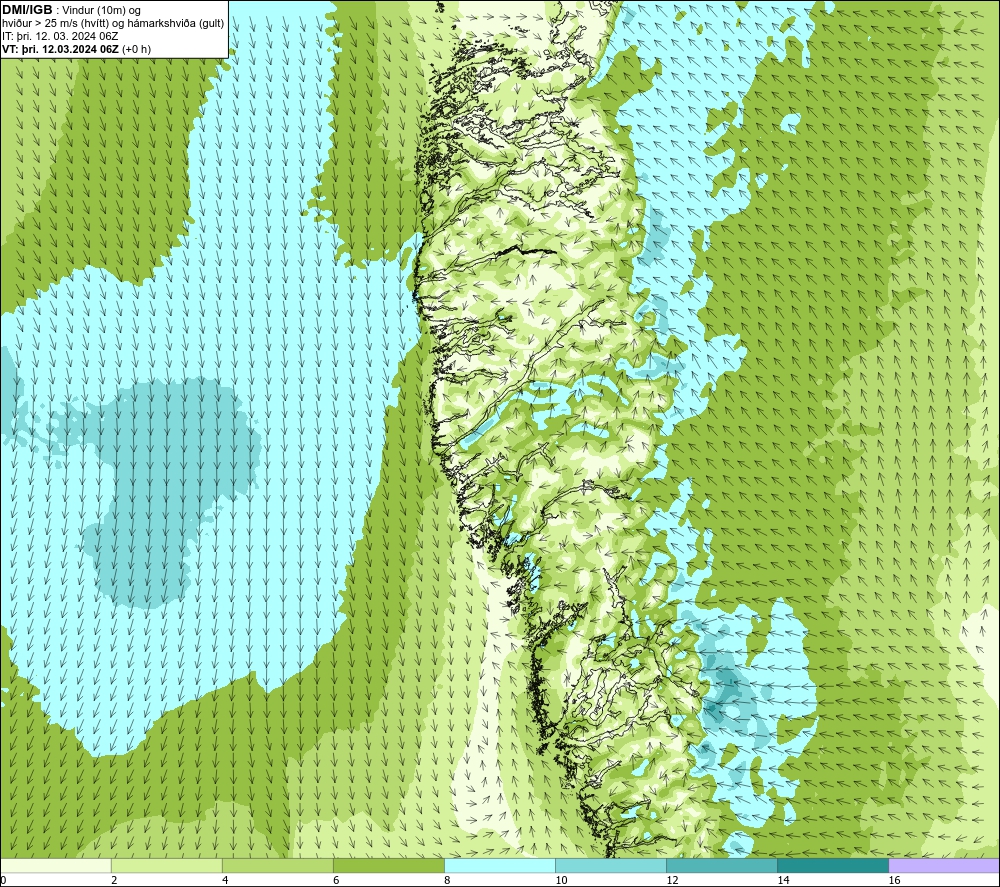Click the legend value label 6
The image size is (1000, 887).
(x=336, y=881)
